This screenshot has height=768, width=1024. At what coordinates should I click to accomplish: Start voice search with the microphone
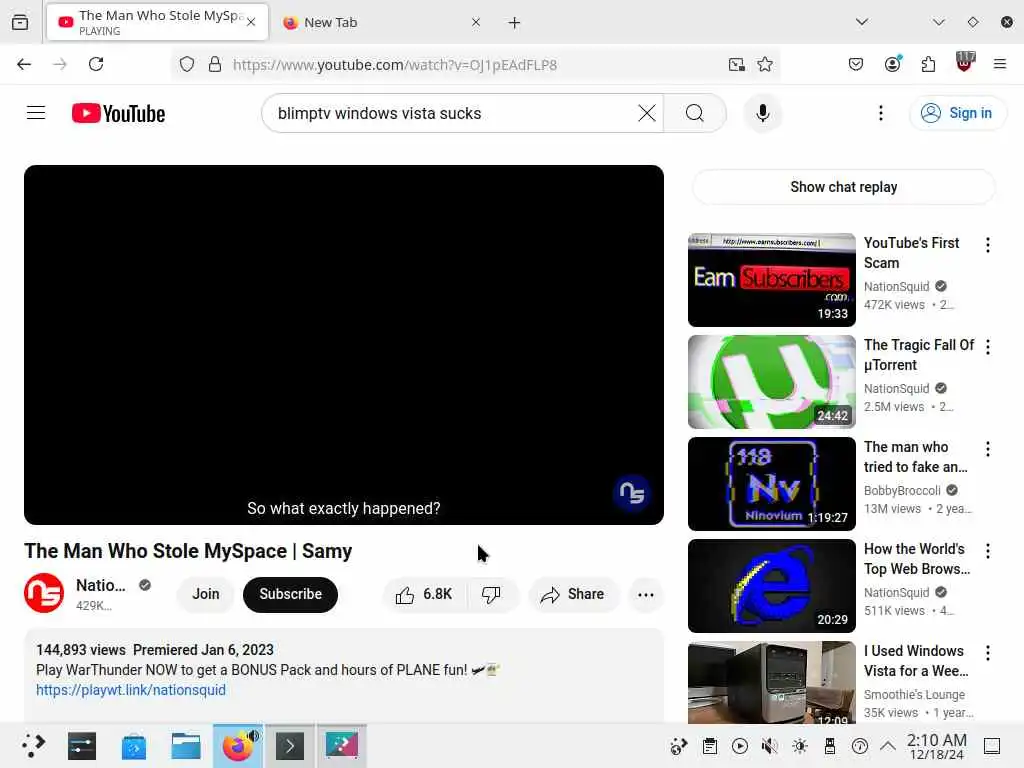pyautogui.click(x=762, y=113)
